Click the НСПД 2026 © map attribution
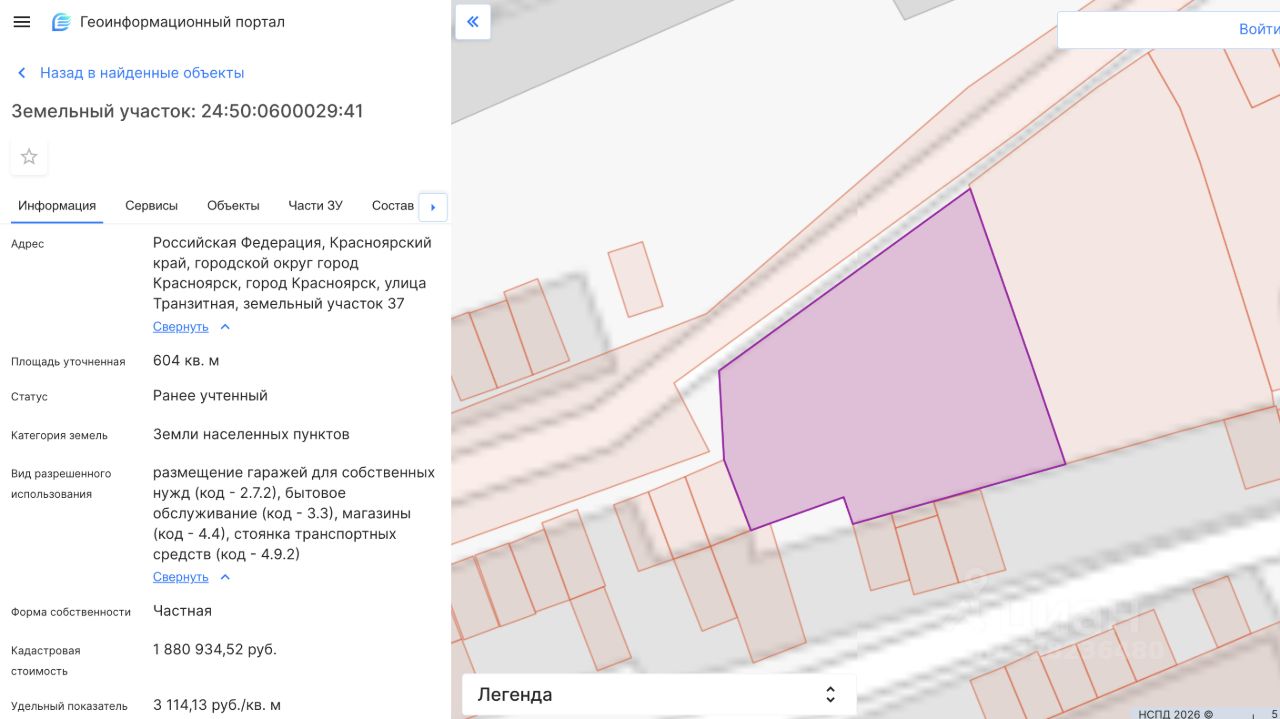The image size is (1280, 719). 1175,714
